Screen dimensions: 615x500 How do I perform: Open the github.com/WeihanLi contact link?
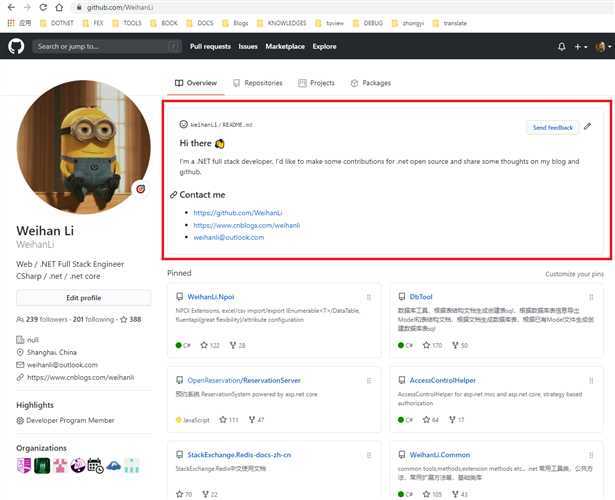click(x=238, y=213)
